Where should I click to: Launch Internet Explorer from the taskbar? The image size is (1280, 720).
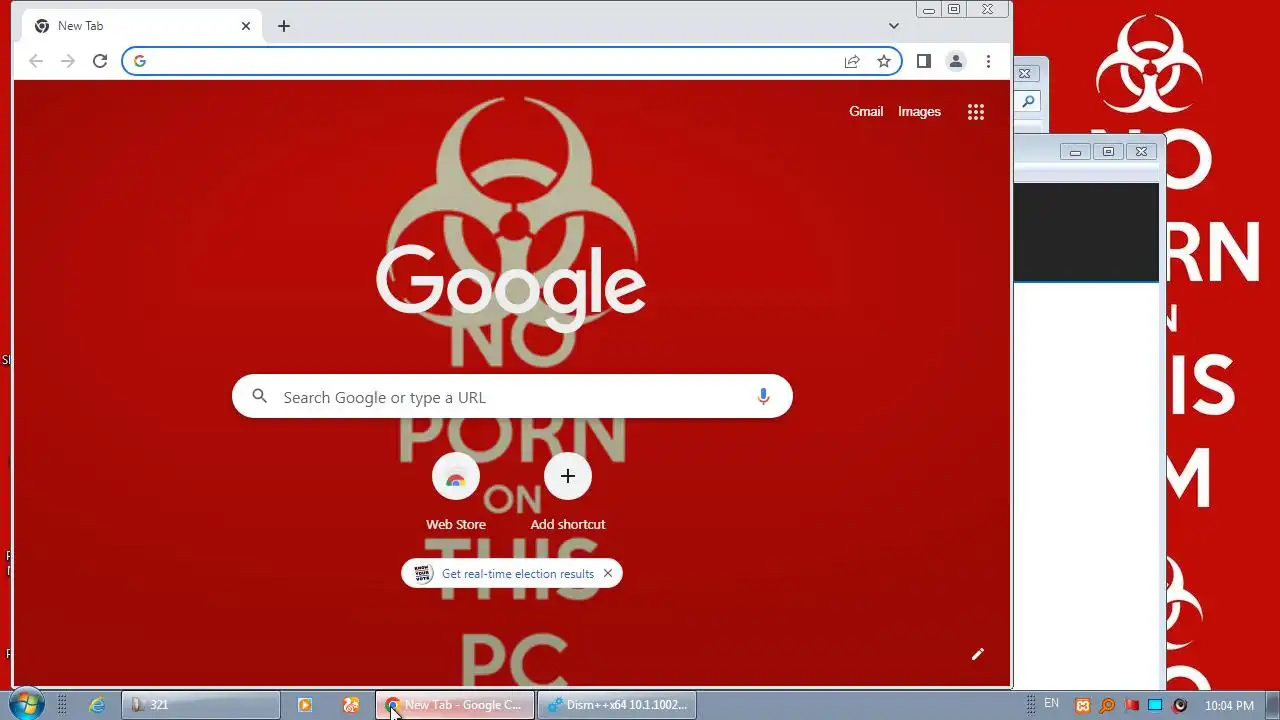coord(97,705)
